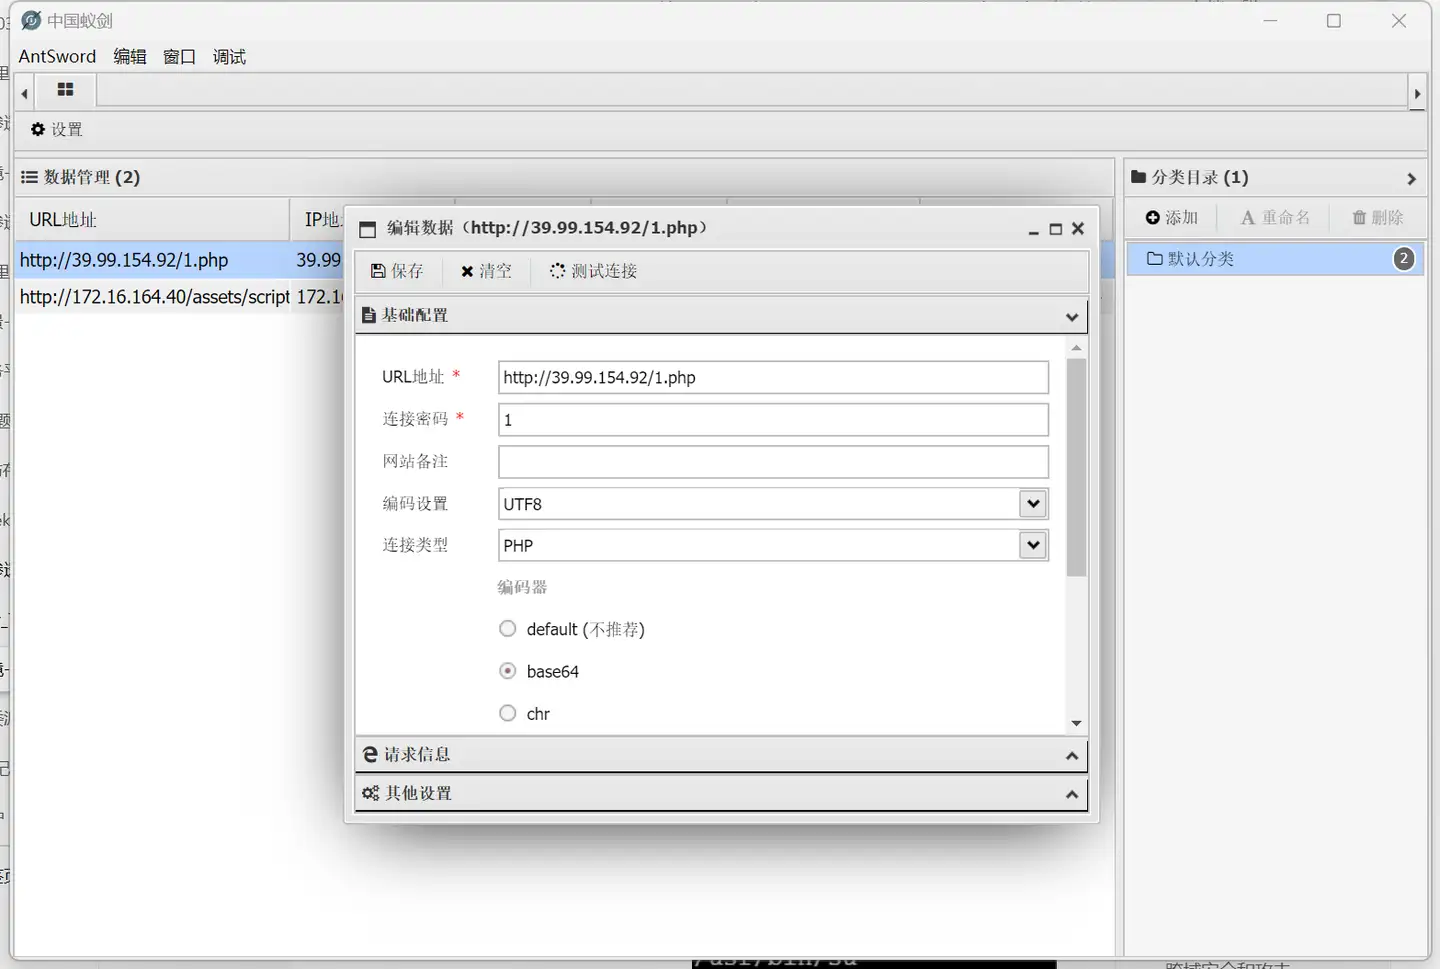Click the 连接密码 input field

tap(773, 420)
